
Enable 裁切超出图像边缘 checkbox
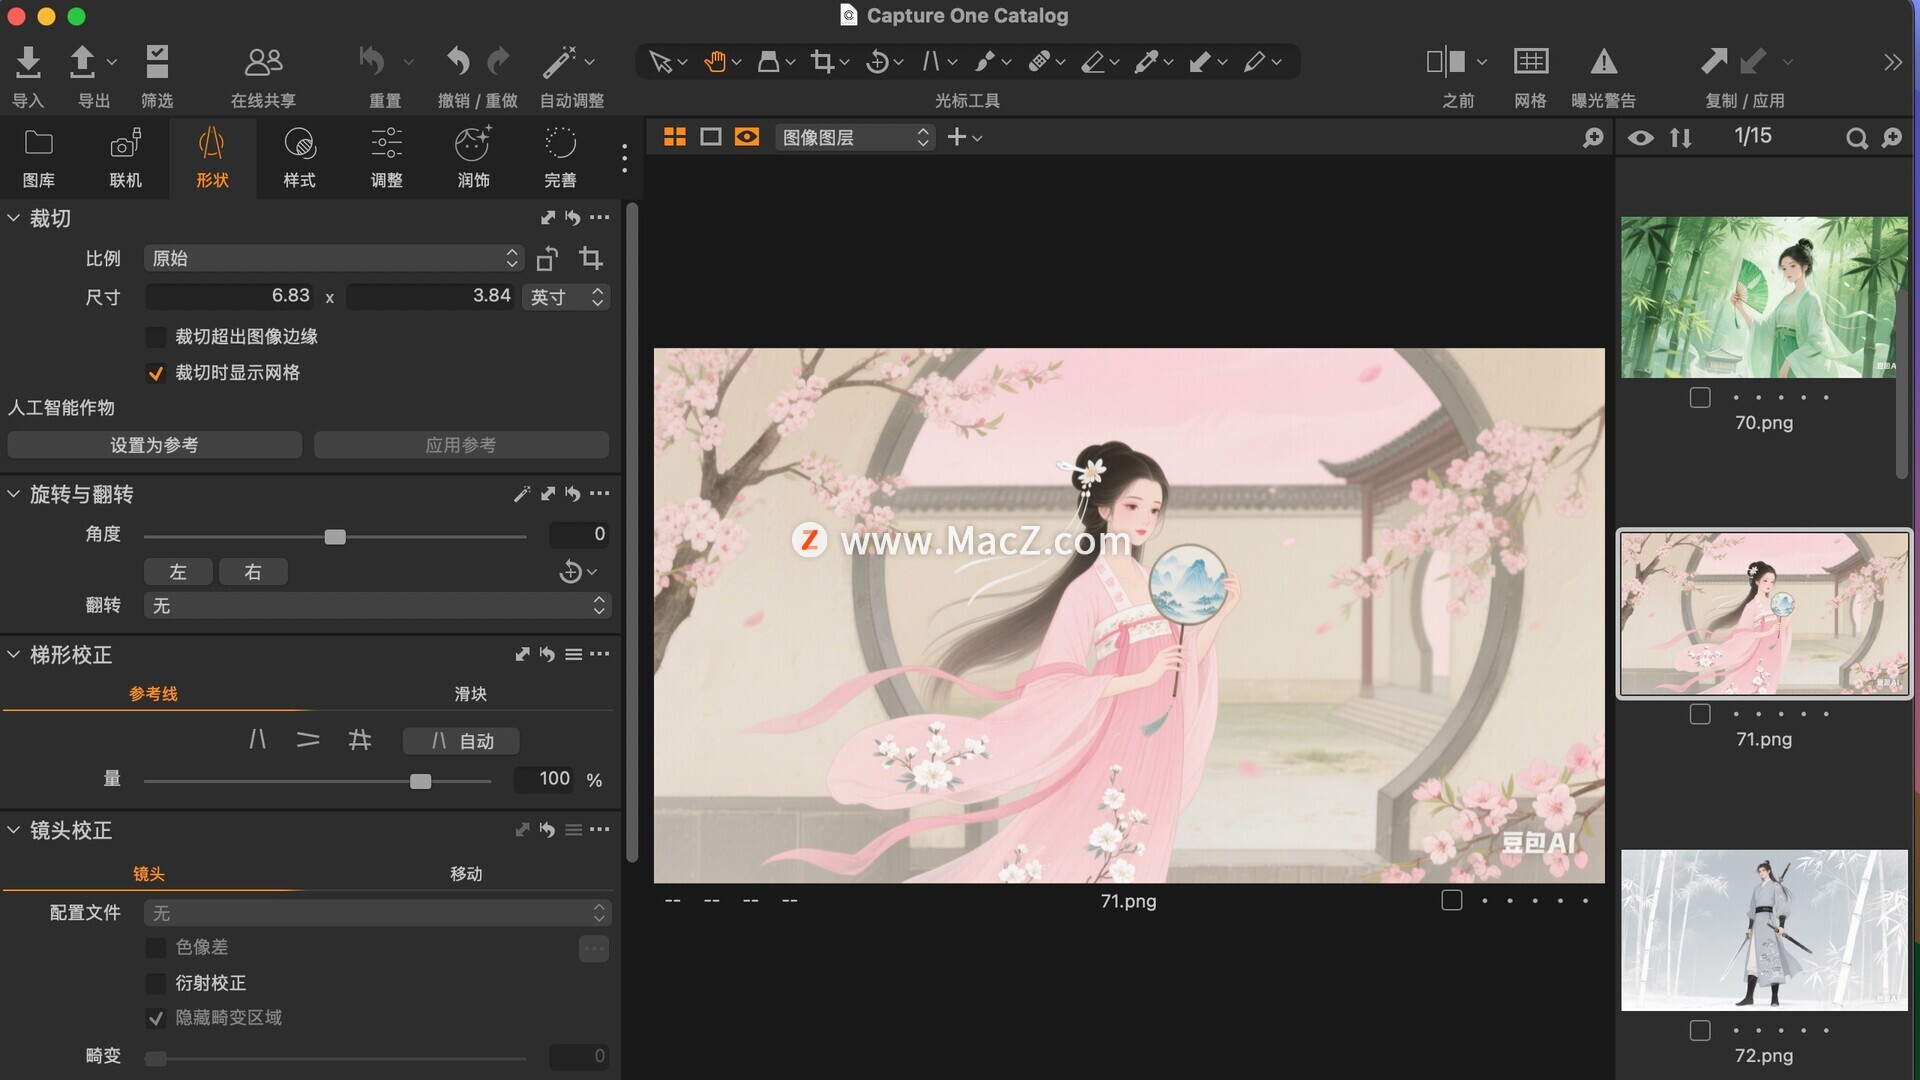(x=156, y=337)
